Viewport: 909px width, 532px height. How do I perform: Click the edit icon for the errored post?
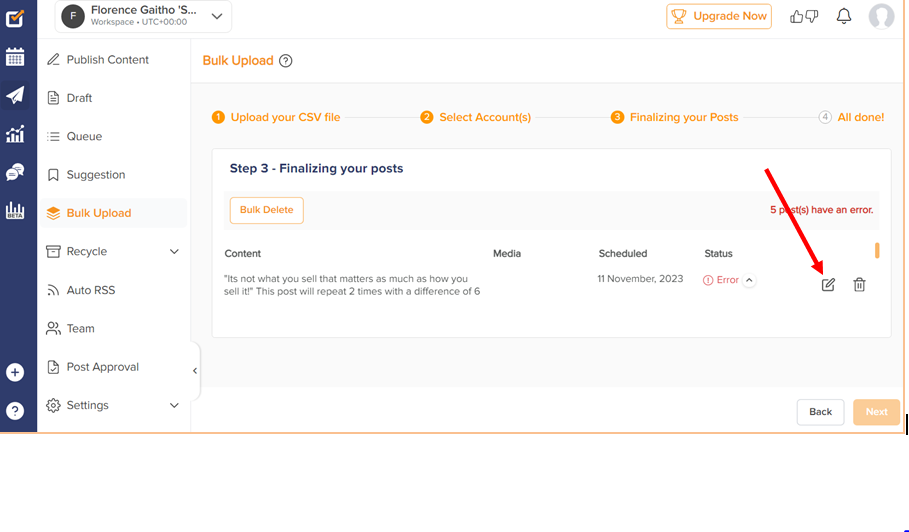pos(828,285)
